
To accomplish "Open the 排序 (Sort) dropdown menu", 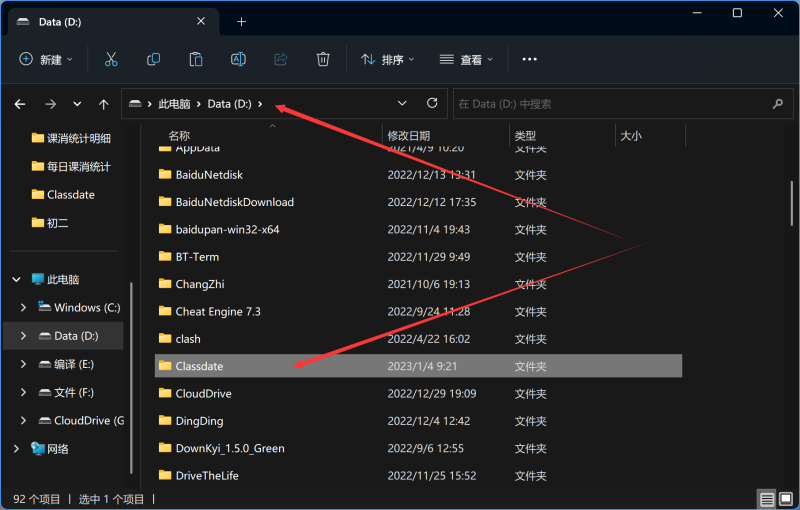I will click(388, 60).
